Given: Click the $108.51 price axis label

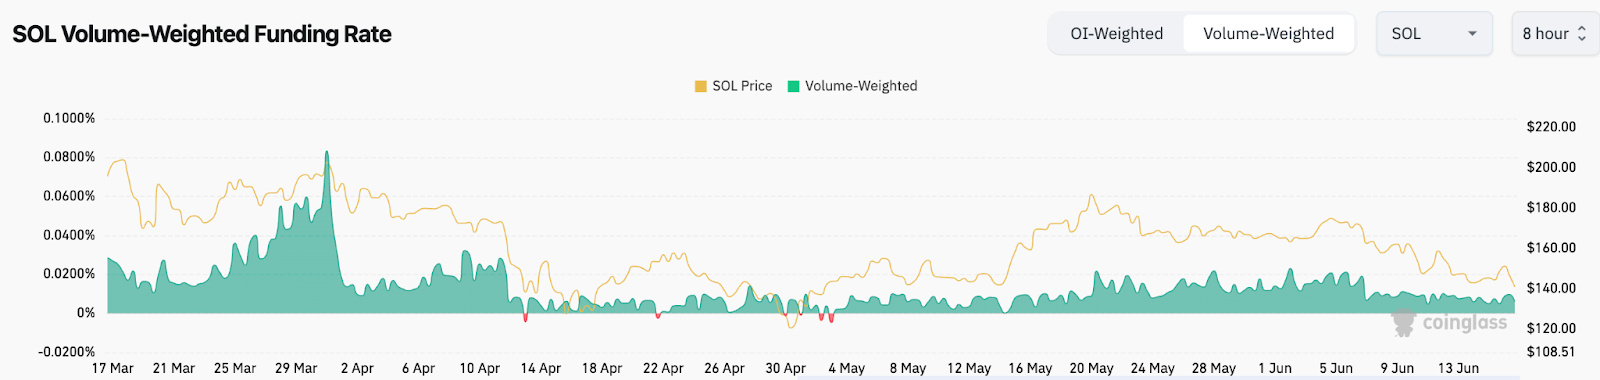Looking at the screenshot, I should pos(1551,352).
